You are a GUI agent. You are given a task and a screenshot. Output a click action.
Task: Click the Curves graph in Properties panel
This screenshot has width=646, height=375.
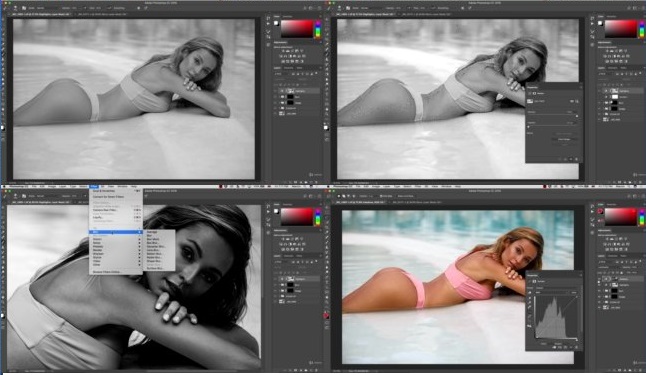point(557,317)
